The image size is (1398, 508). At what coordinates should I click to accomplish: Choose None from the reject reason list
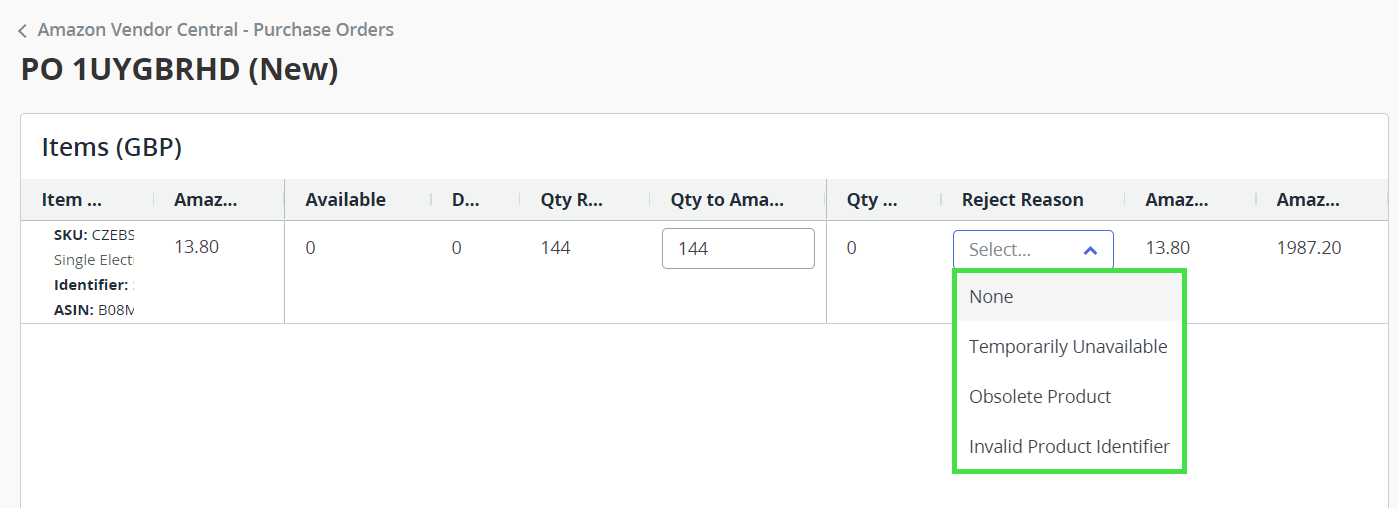(x=991, y=297)
